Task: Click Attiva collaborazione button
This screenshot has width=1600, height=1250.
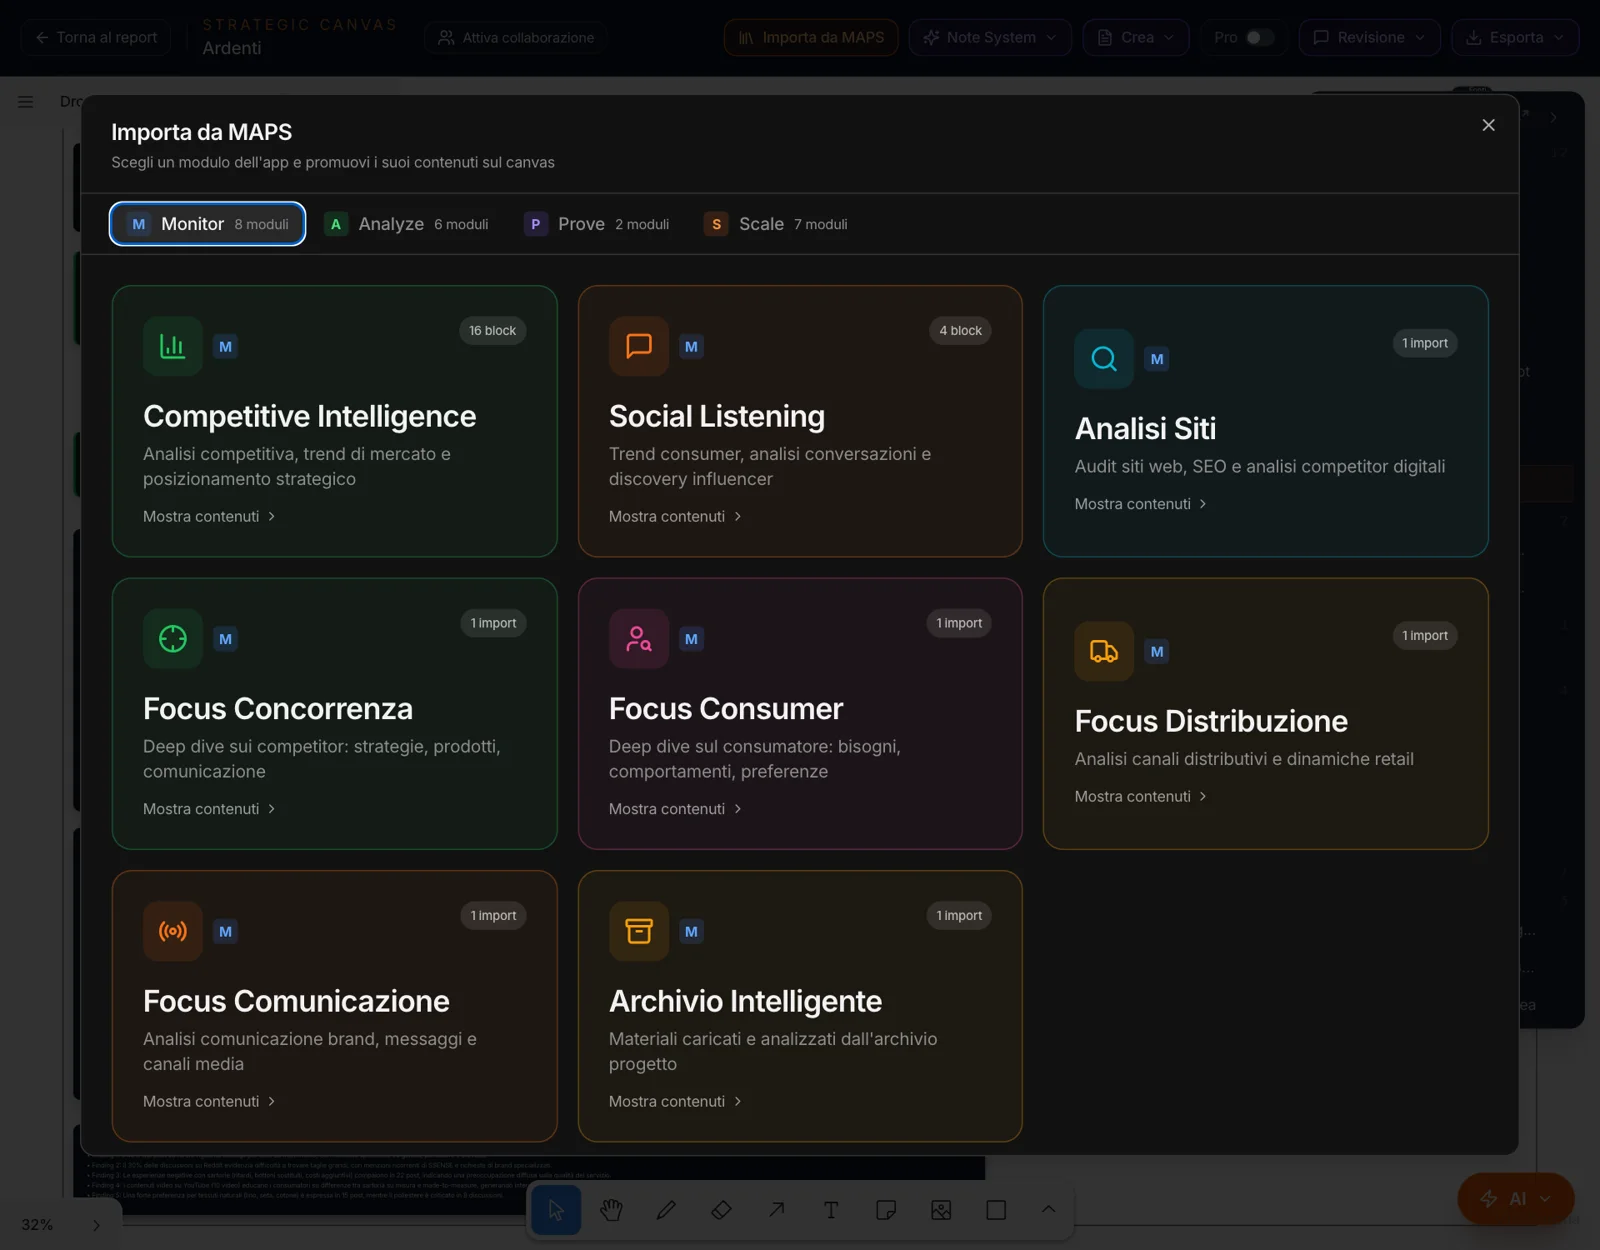Action: [x=516, y=37]
